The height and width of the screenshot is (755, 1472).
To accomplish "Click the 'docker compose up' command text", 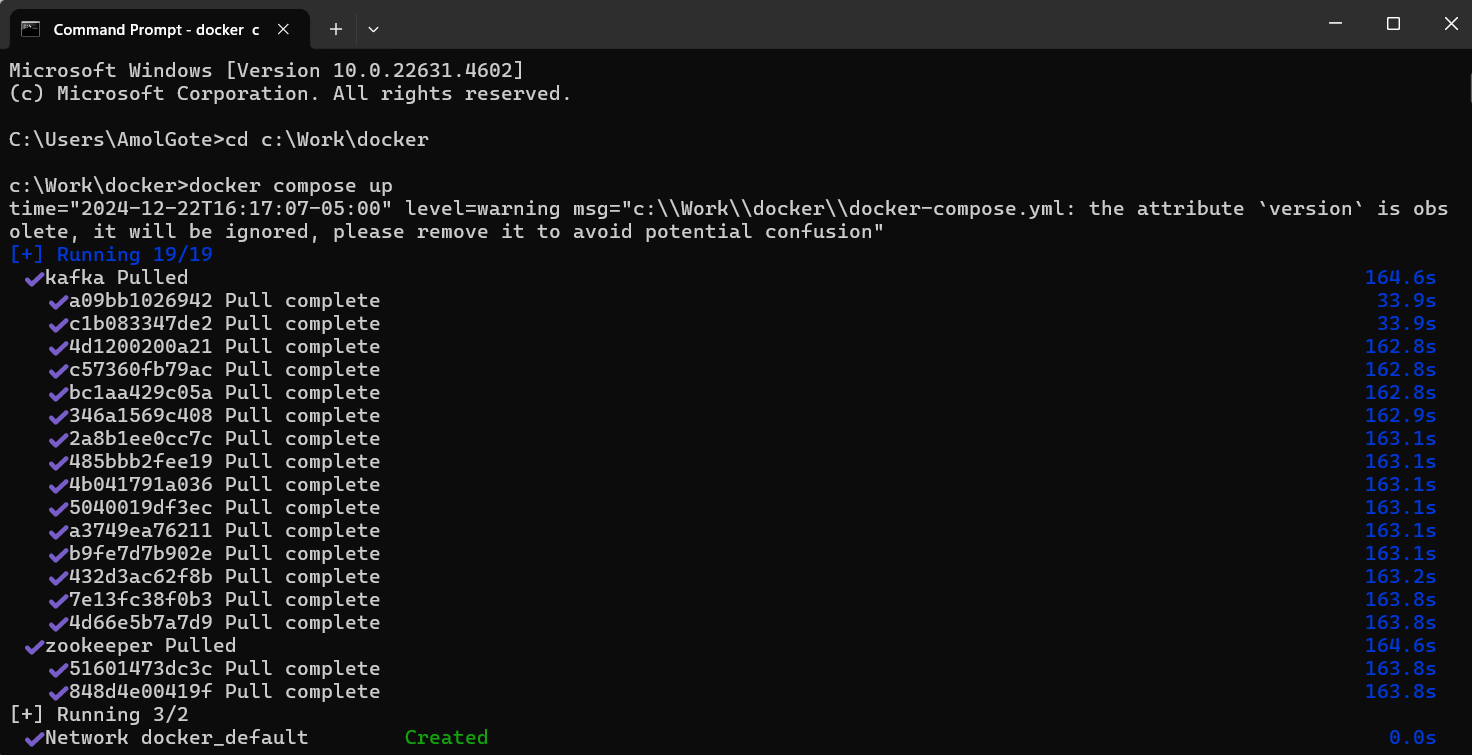I will coord(291,186).
